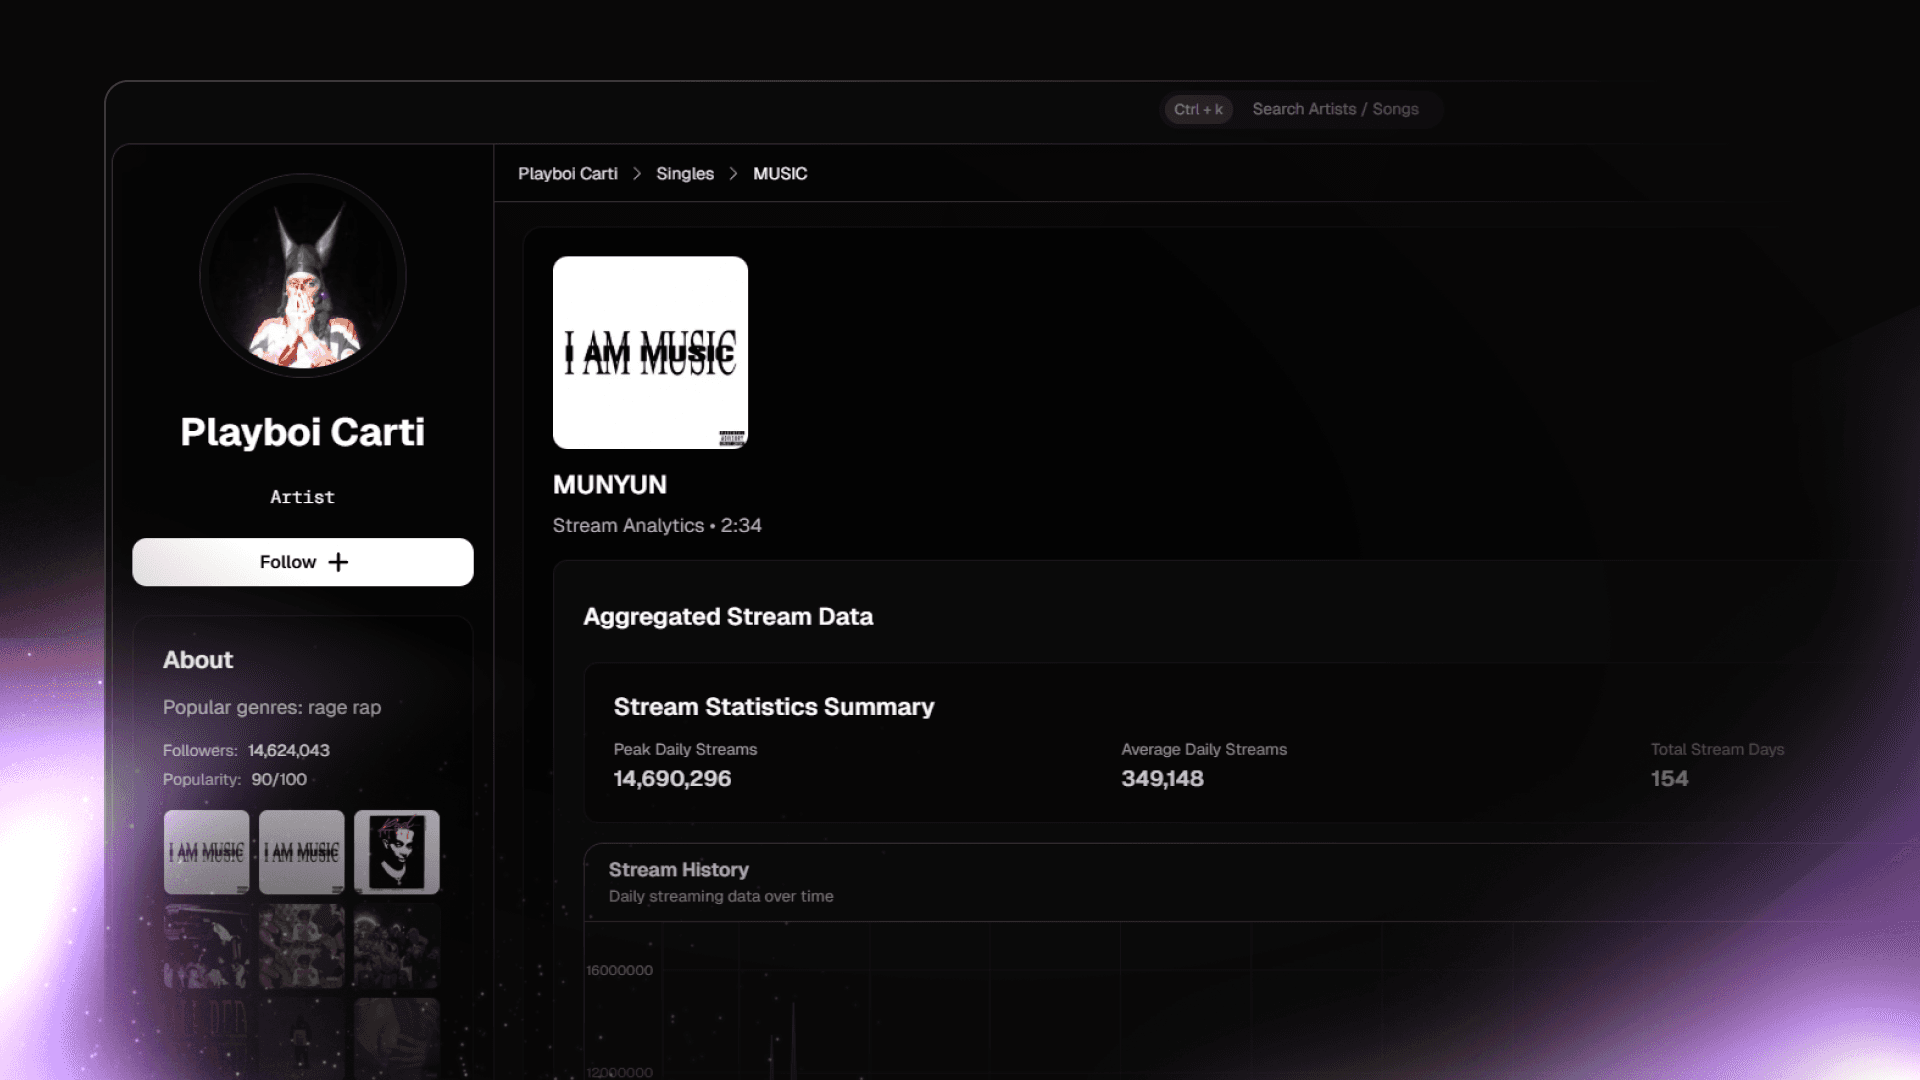Click the chevron between Singles and MUSIC
The height and width of the screenshot is (1080, 1920).
(x=733, y=174)
